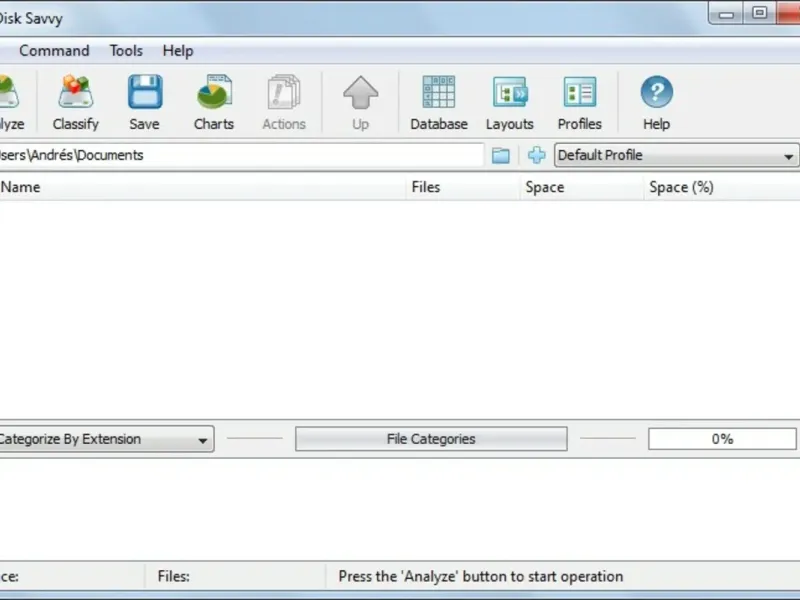Expand the Default Profile dropdown
The width and height of the screenshot is (800, 600).
[677, 155]
